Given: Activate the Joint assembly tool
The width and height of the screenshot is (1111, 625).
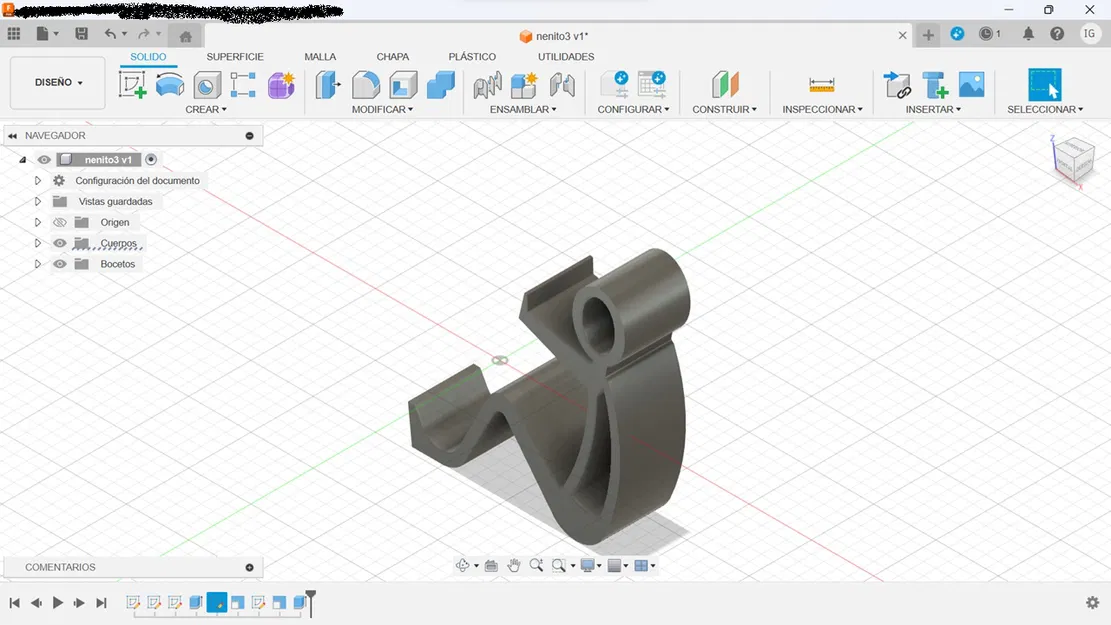Looking at the screenshot, I should 563,85.
